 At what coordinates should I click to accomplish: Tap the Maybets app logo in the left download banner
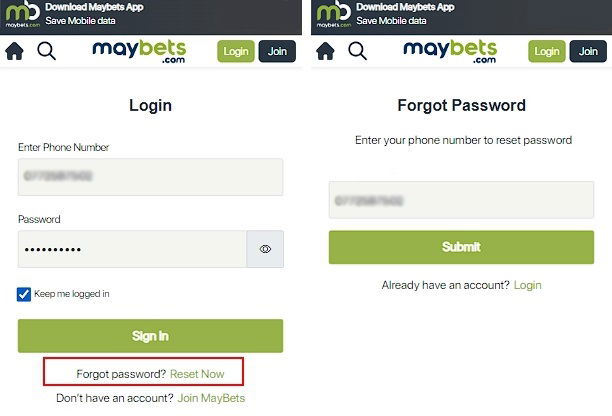[x=21, y=14]
